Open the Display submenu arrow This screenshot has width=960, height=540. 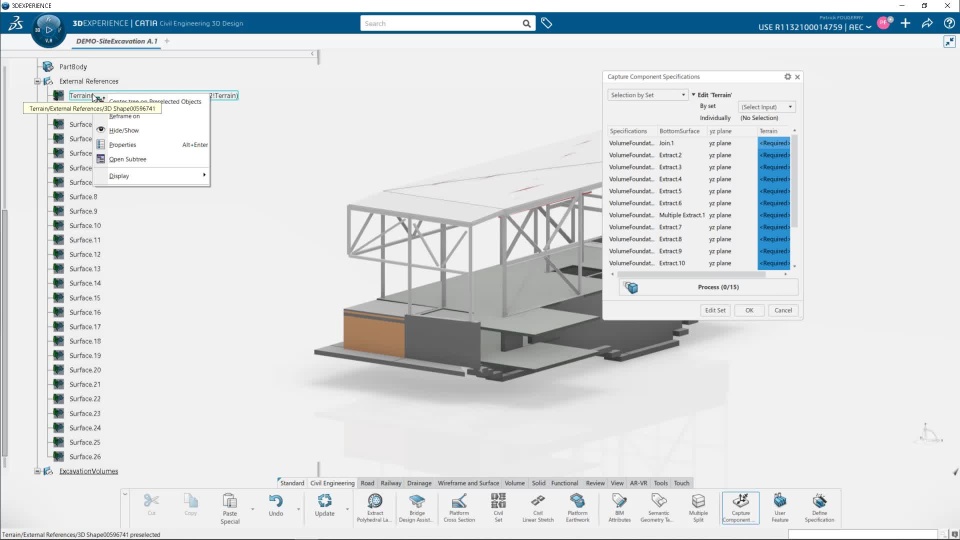[x=204, y=175]
